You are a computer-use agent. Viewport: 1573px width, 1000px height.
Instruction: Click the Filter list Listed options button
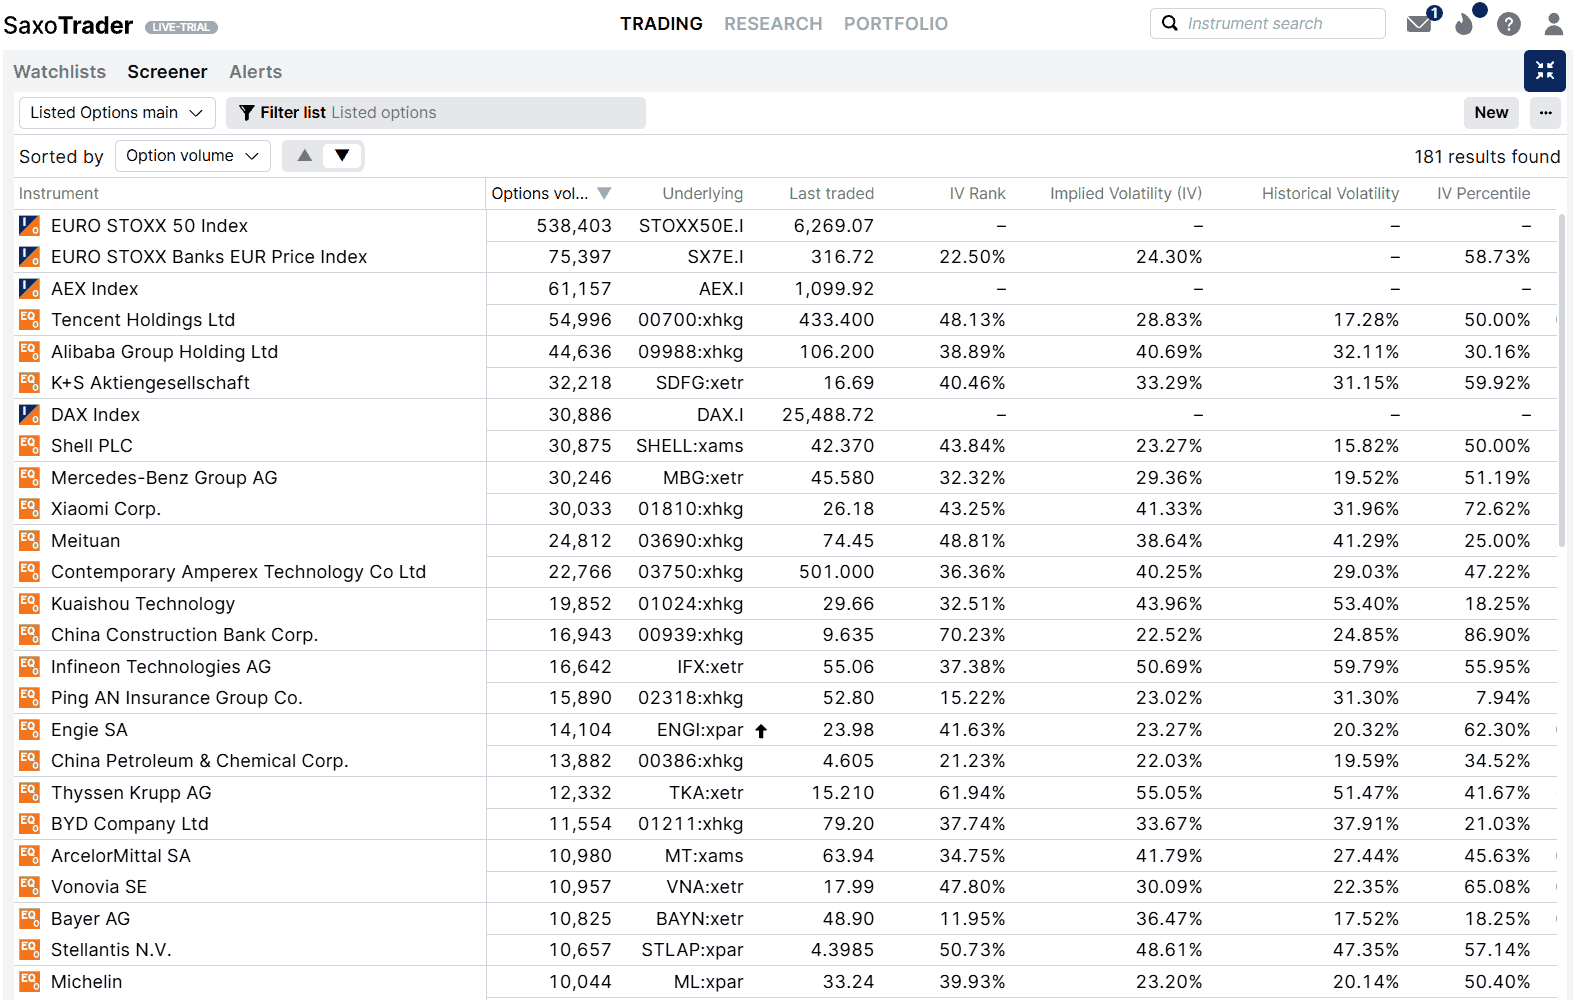point(436,113)
